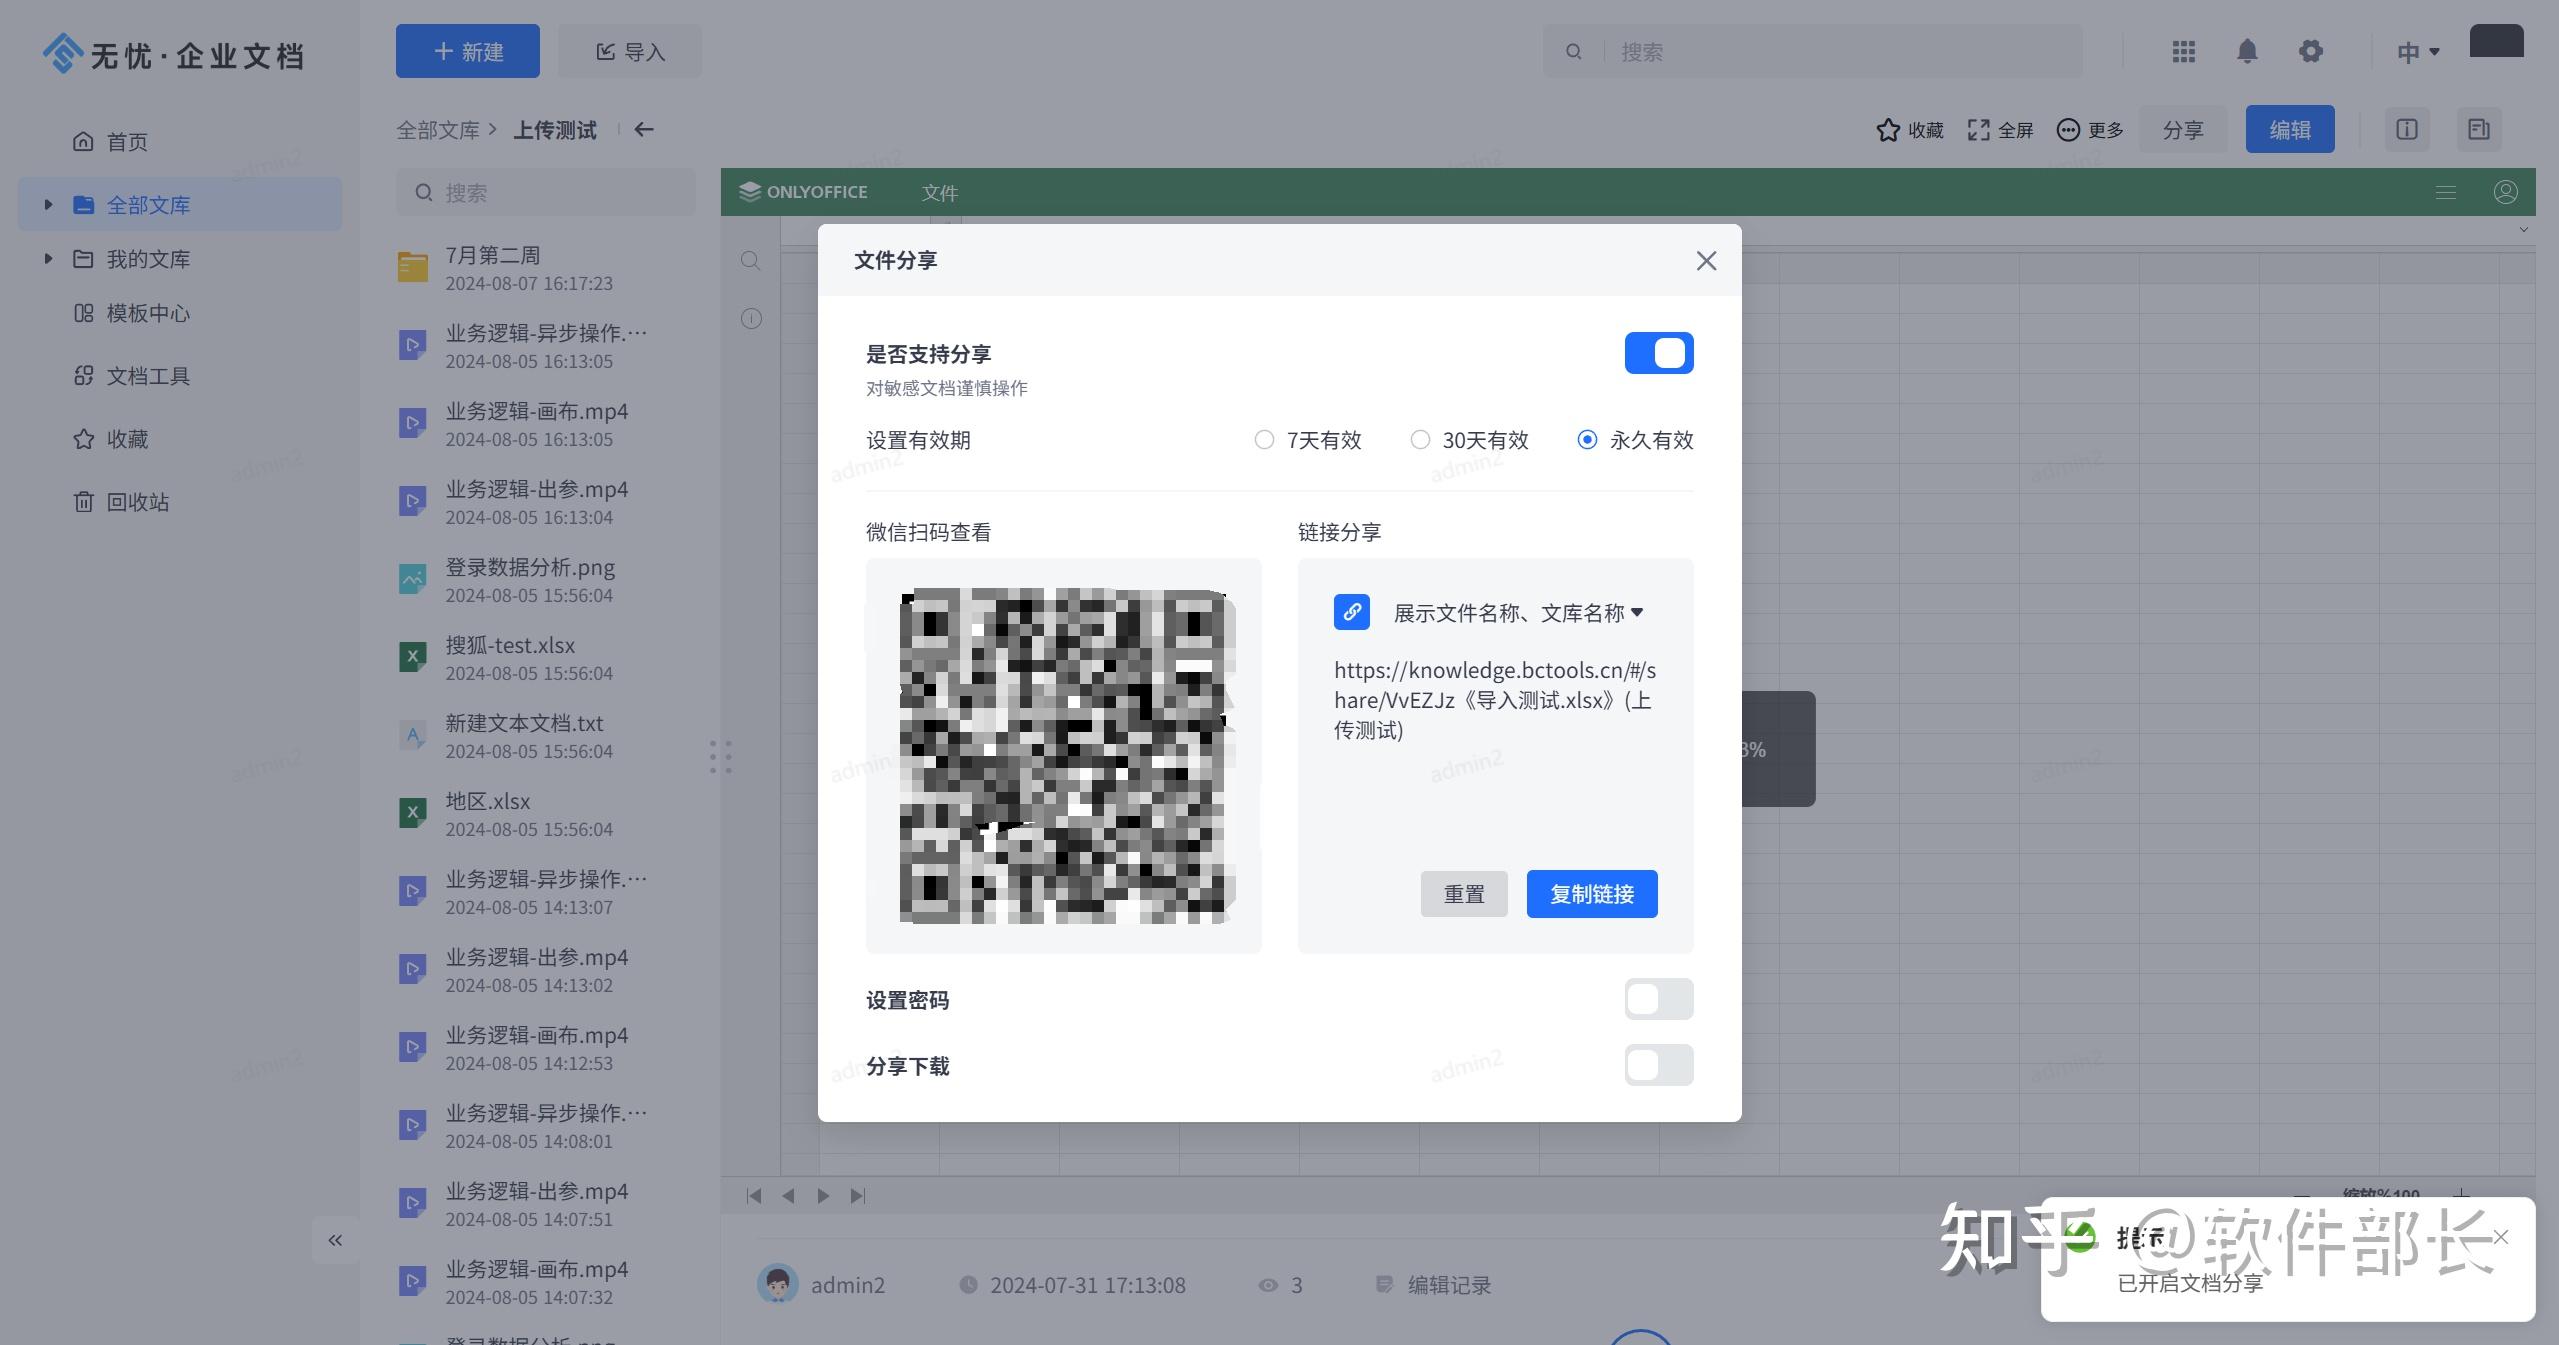
Task: Open 收藏 in the sidebar
Action: click(x=110, y=439)
